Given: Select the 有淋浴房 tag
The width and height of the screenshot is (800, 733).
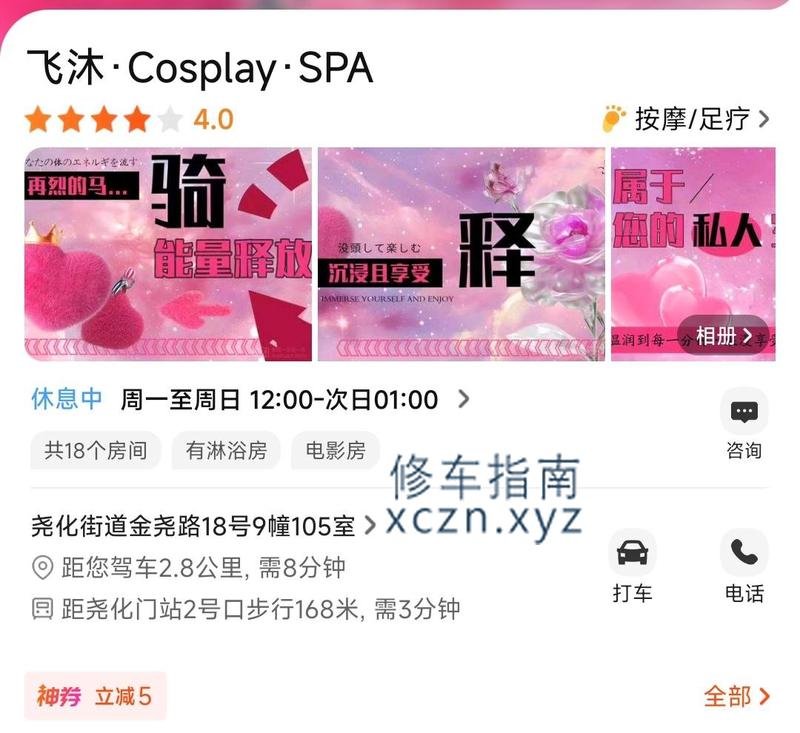Looking at the screenshot, I should pos(226,450).
